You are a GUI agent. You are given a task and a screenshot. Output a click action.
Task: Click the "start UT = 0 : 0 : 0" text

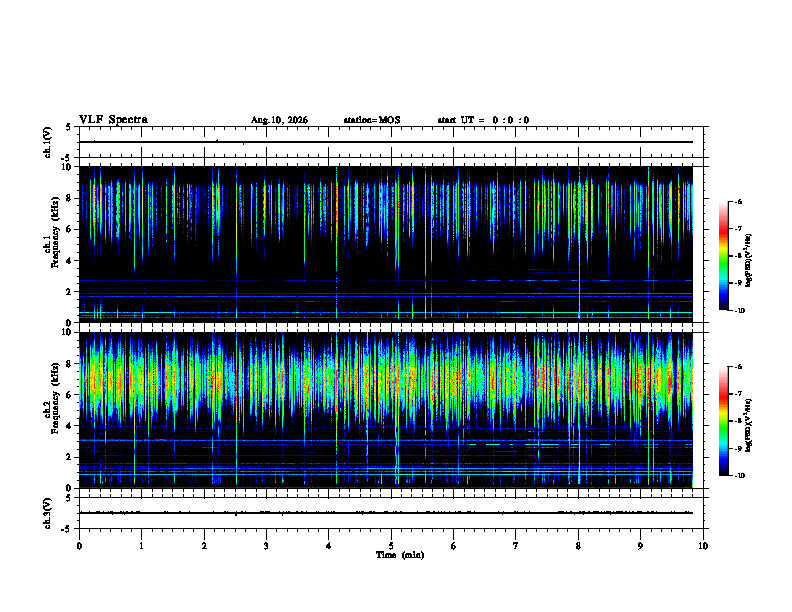click(483, 120)
